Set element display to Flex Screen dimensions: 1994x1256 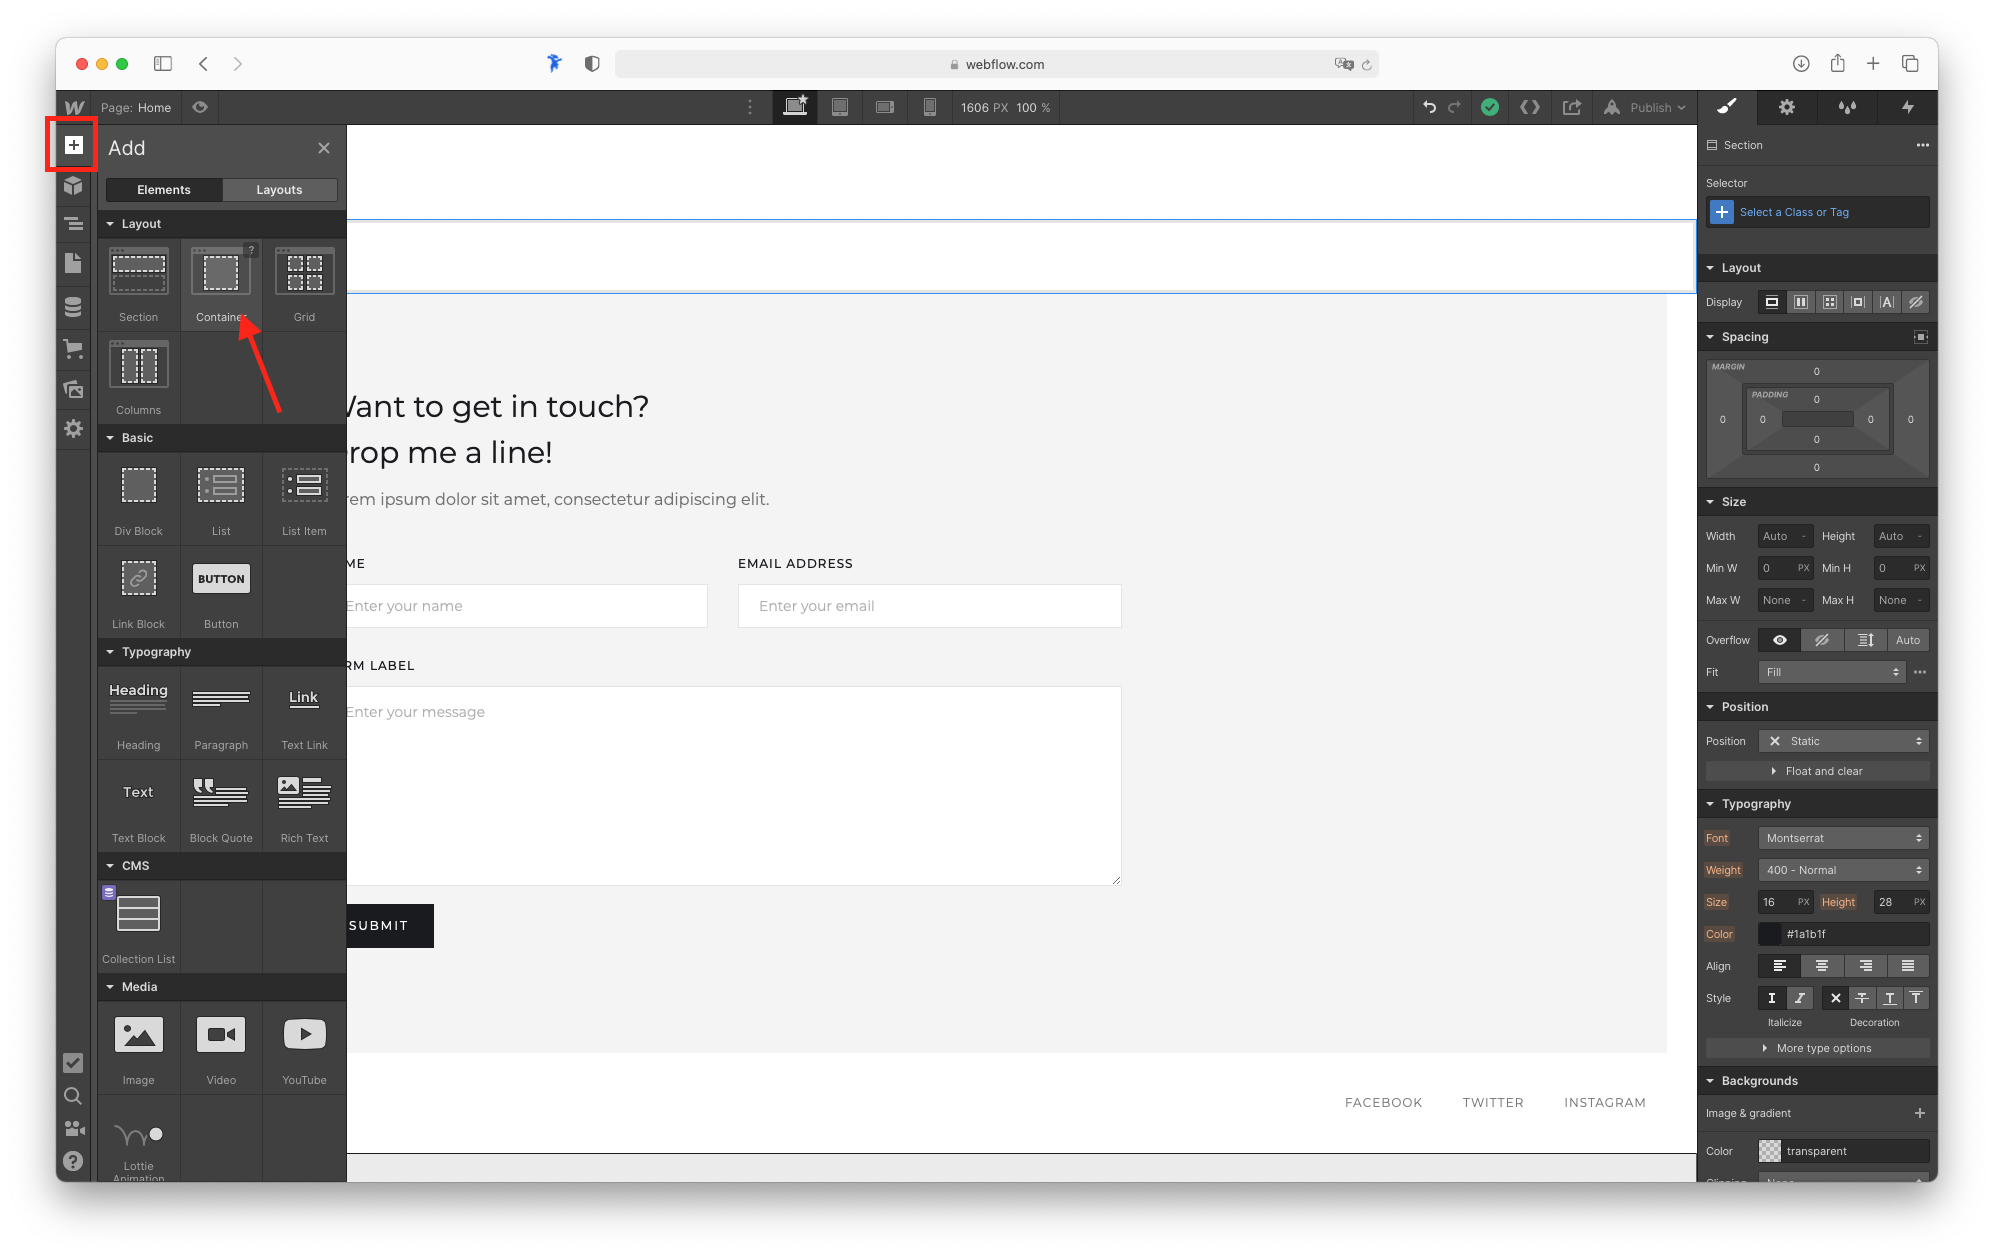pos(1801,301)
